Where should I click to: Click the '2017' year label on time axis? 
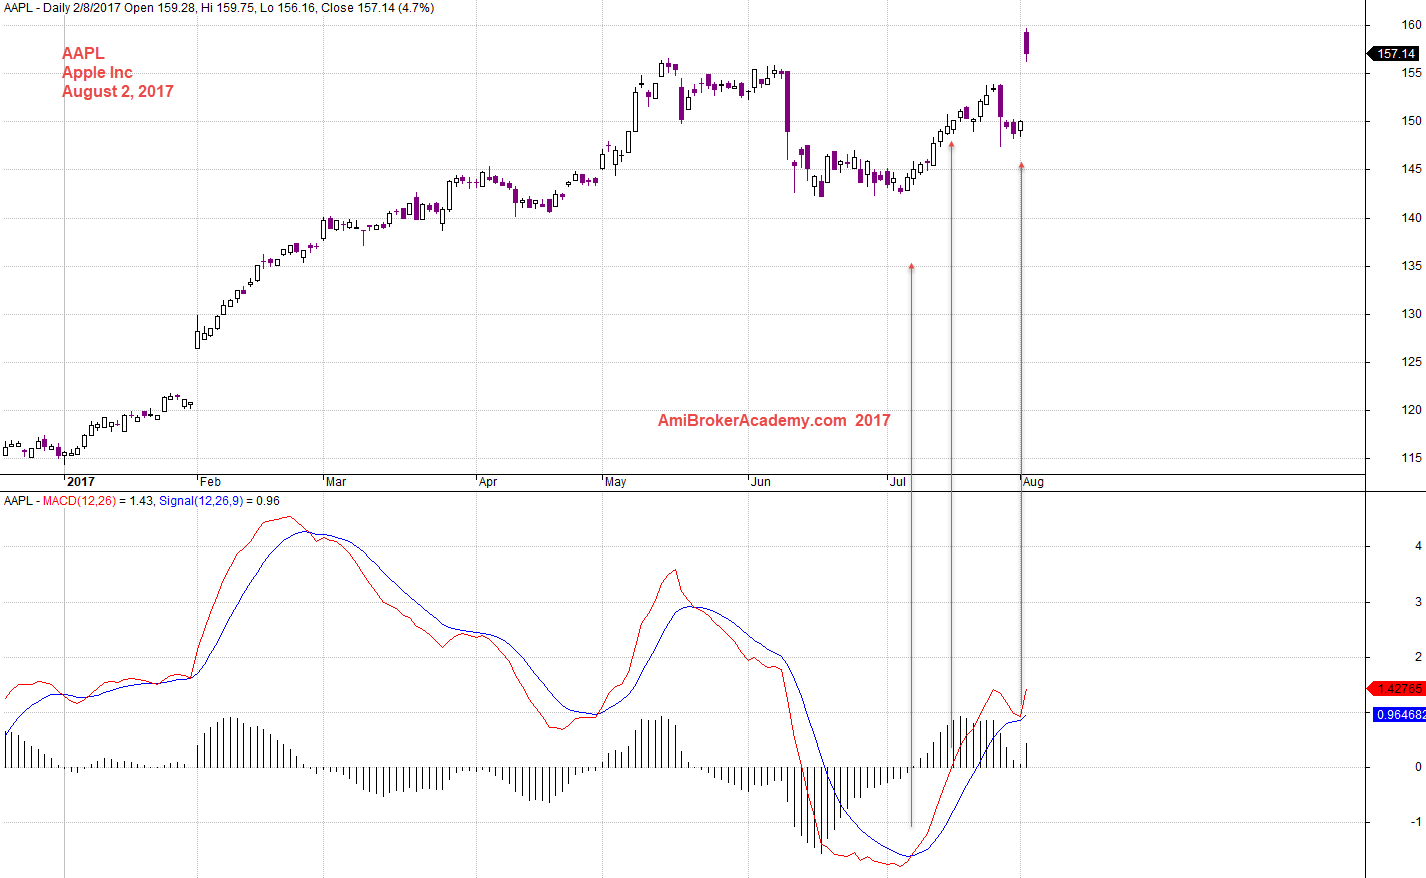[81, 482]
